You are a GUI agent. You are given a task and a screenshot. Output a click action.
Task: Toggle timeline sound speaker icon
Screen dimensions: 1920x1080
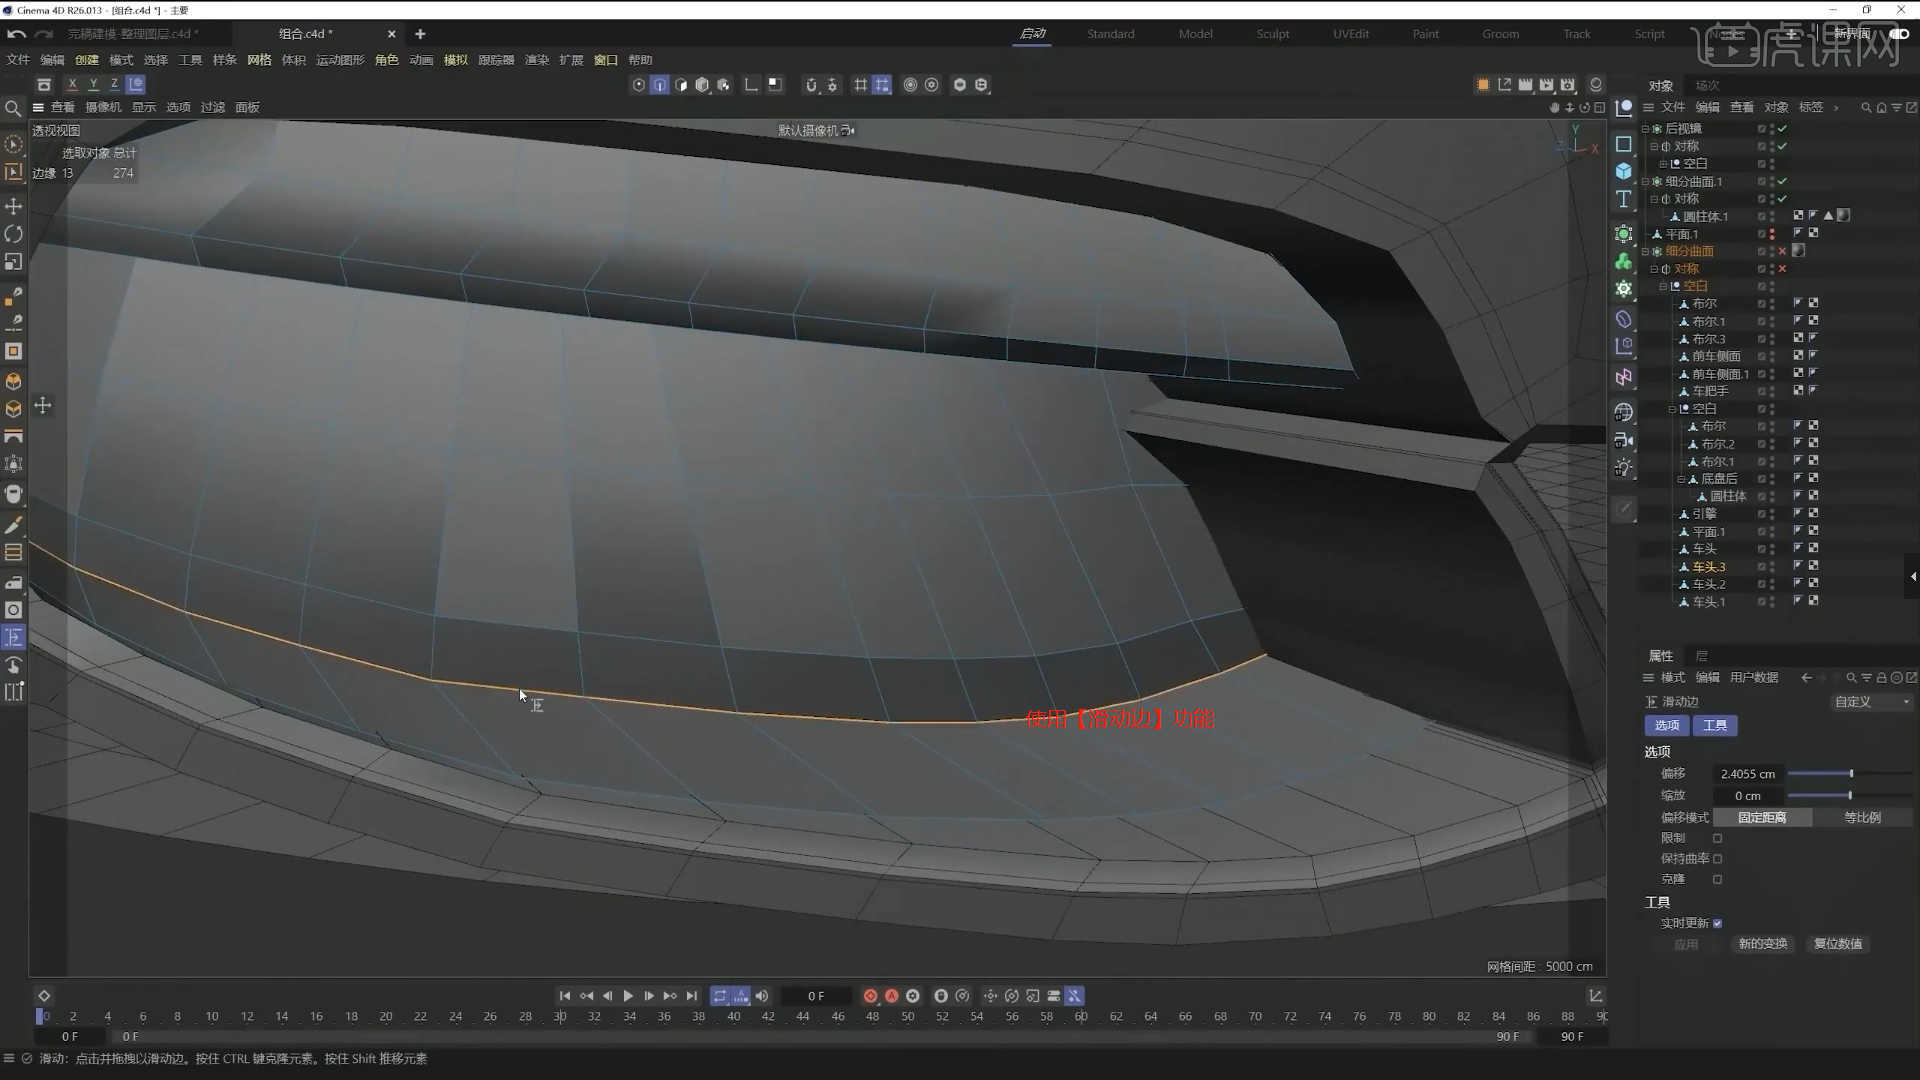(x=762, y=996)
